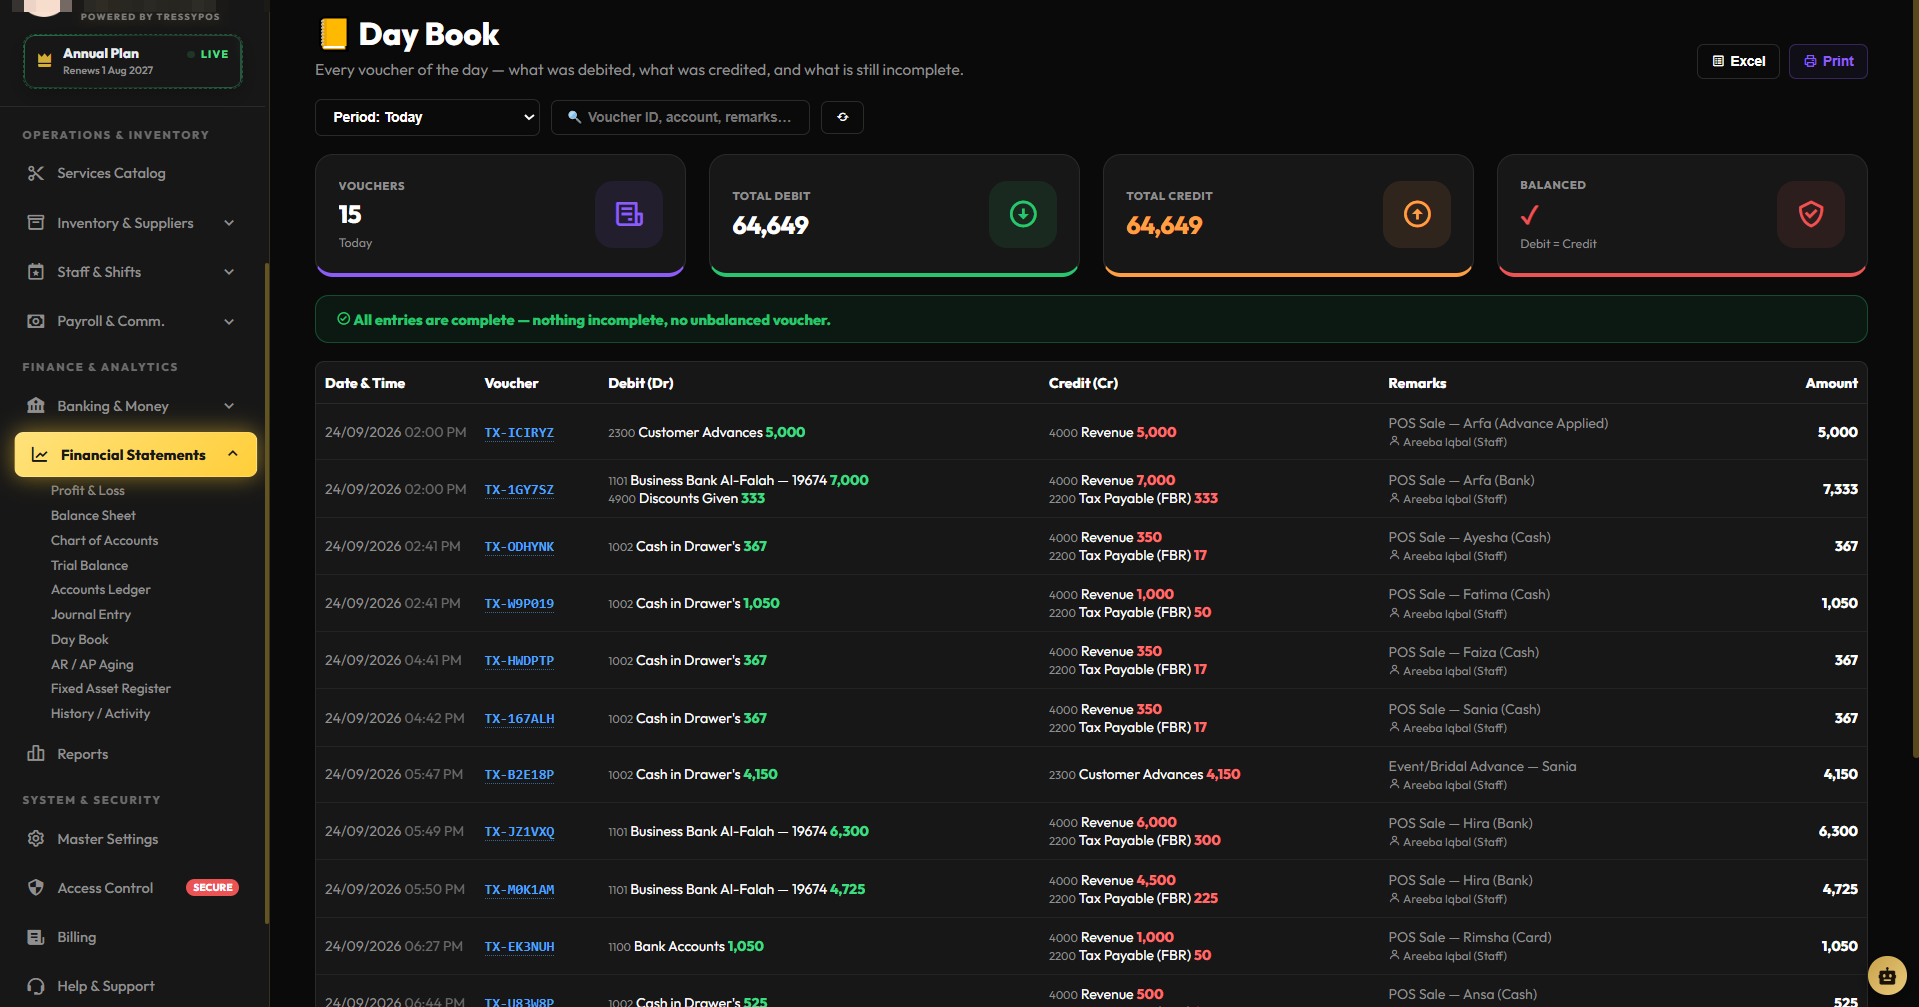The image size is (1919, 1007).
Task: Open the Period: Today dropdown
Action: pos(427,117)
